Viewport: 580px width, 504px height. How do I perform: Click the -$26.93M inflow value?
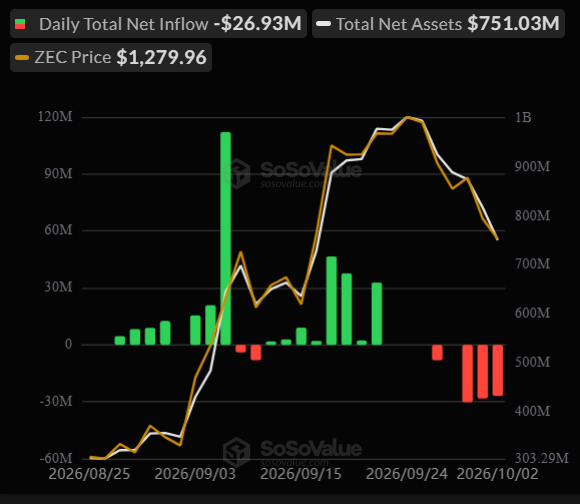coord(258,24)
